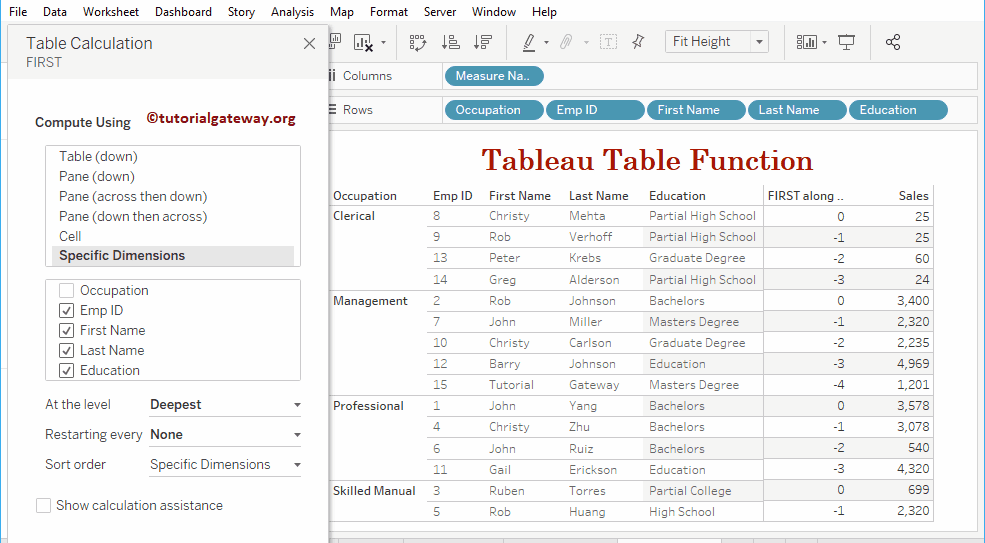
Task: Click the Sort Descending icon
Action: [482, 42]
